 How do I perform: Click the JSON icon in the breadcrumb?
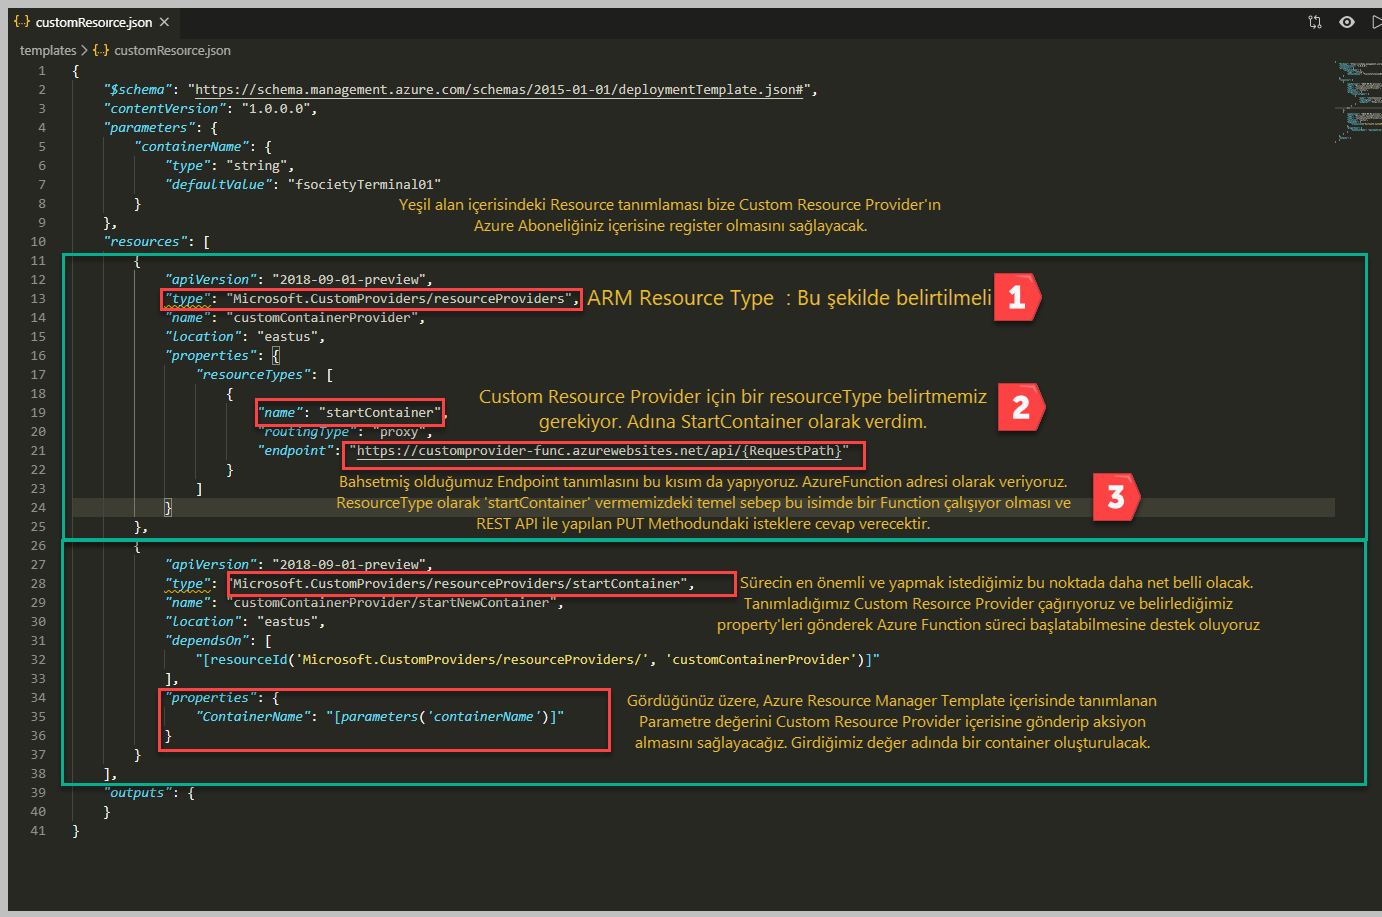(101, 50)
